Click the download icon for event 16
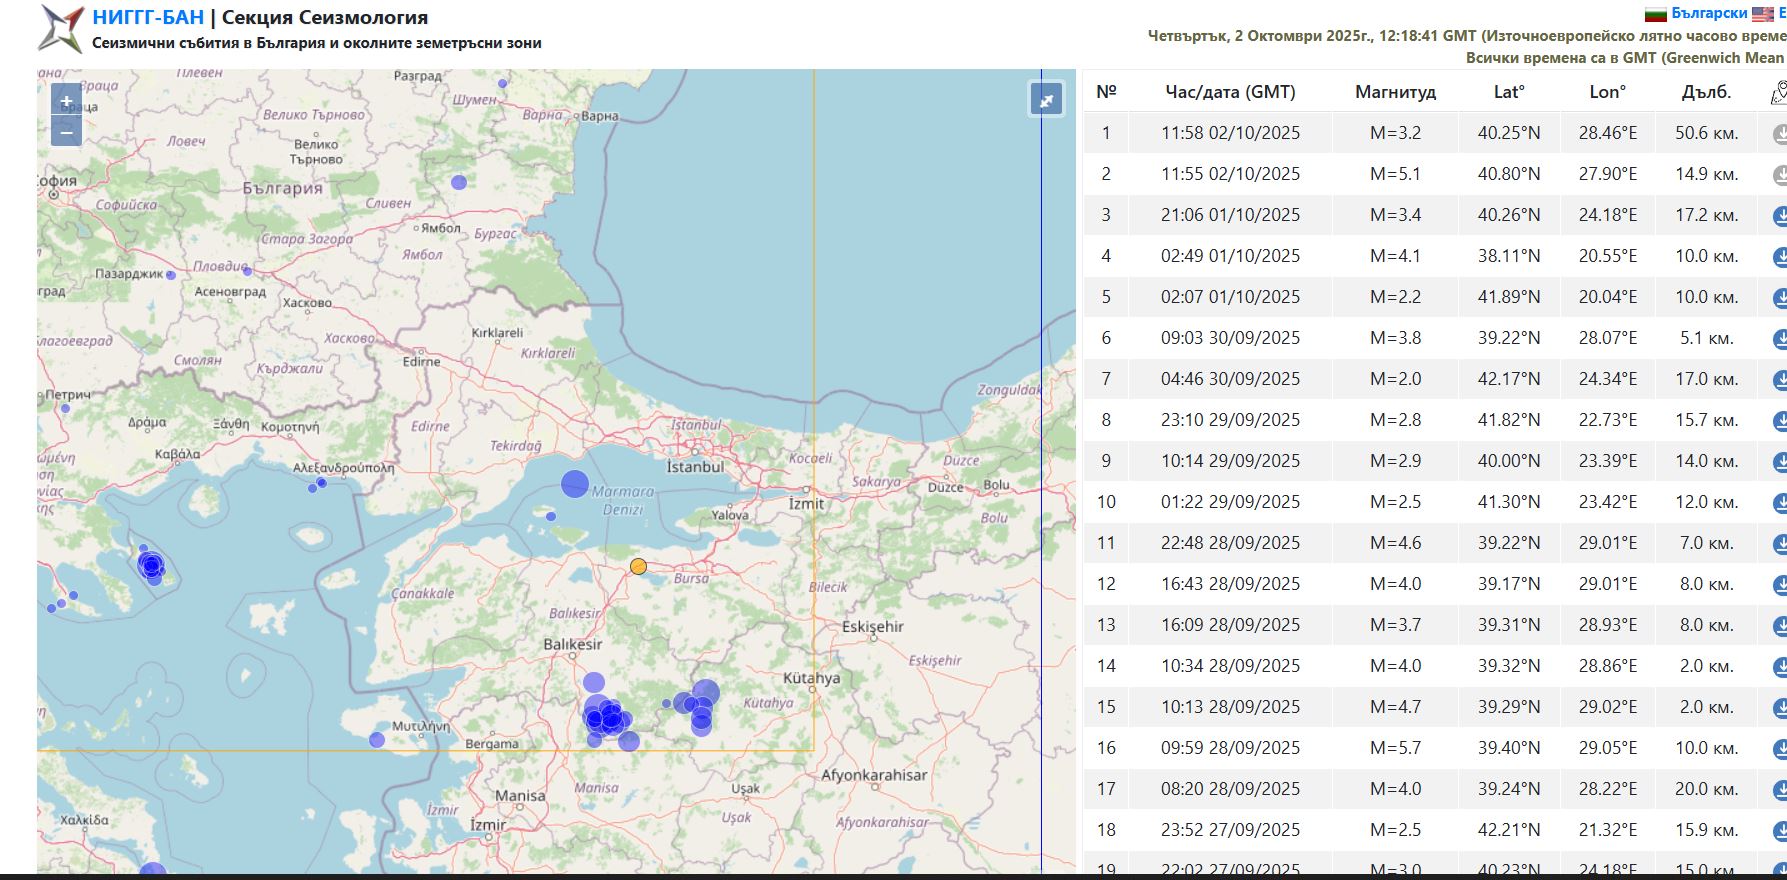This screenshot has height=880, width=1787. 1780,748
